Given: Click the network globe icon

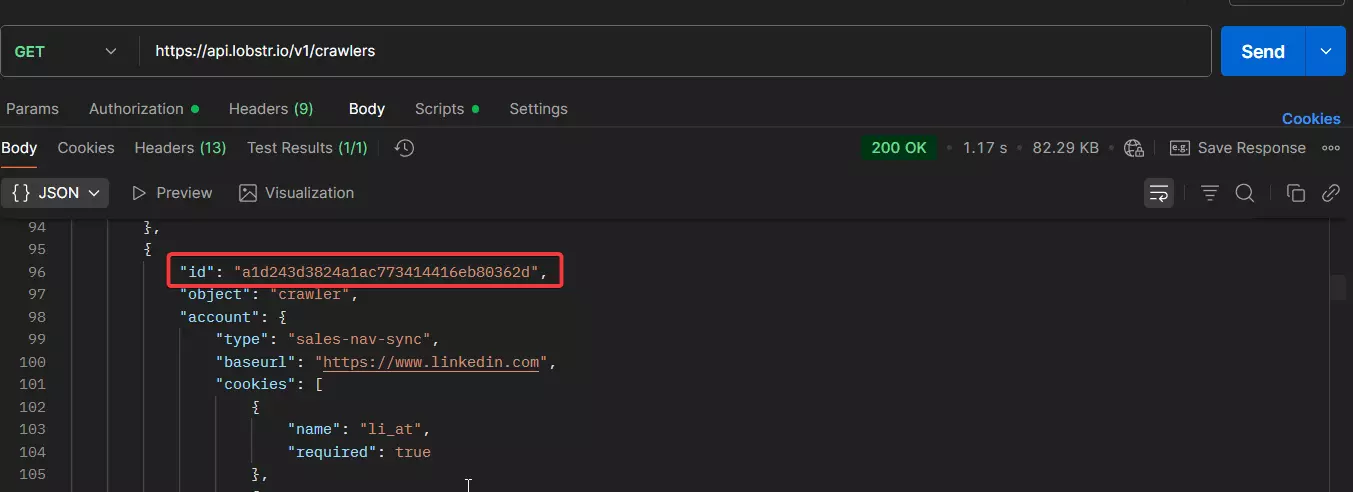Looking at the screenshot, I should [x=1134, y=148].
